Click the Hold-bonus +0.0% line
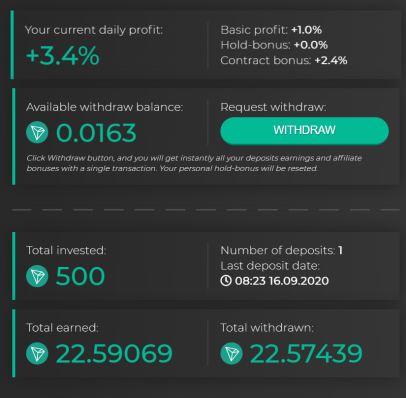The height and width of the screenshot is (398, 406). 274,45
